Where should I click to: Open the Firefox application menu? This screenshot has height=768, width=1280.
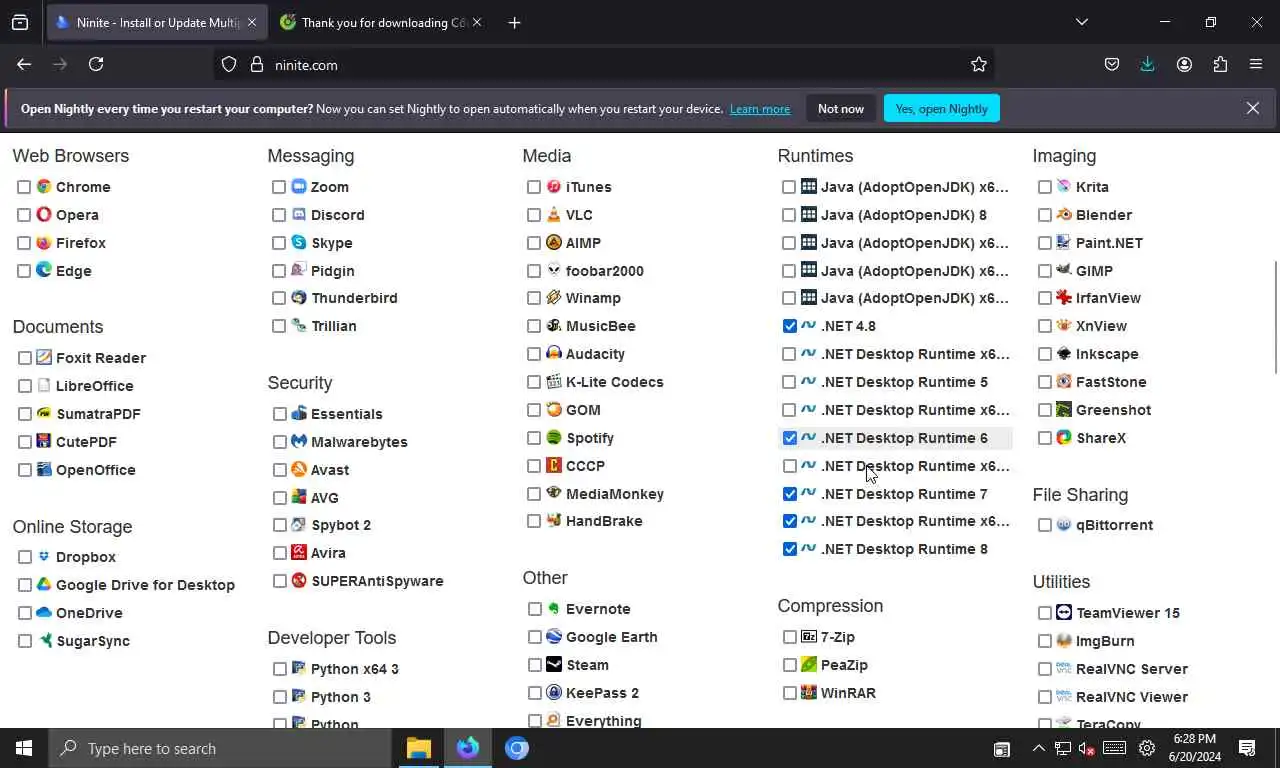pos(1256,64)
